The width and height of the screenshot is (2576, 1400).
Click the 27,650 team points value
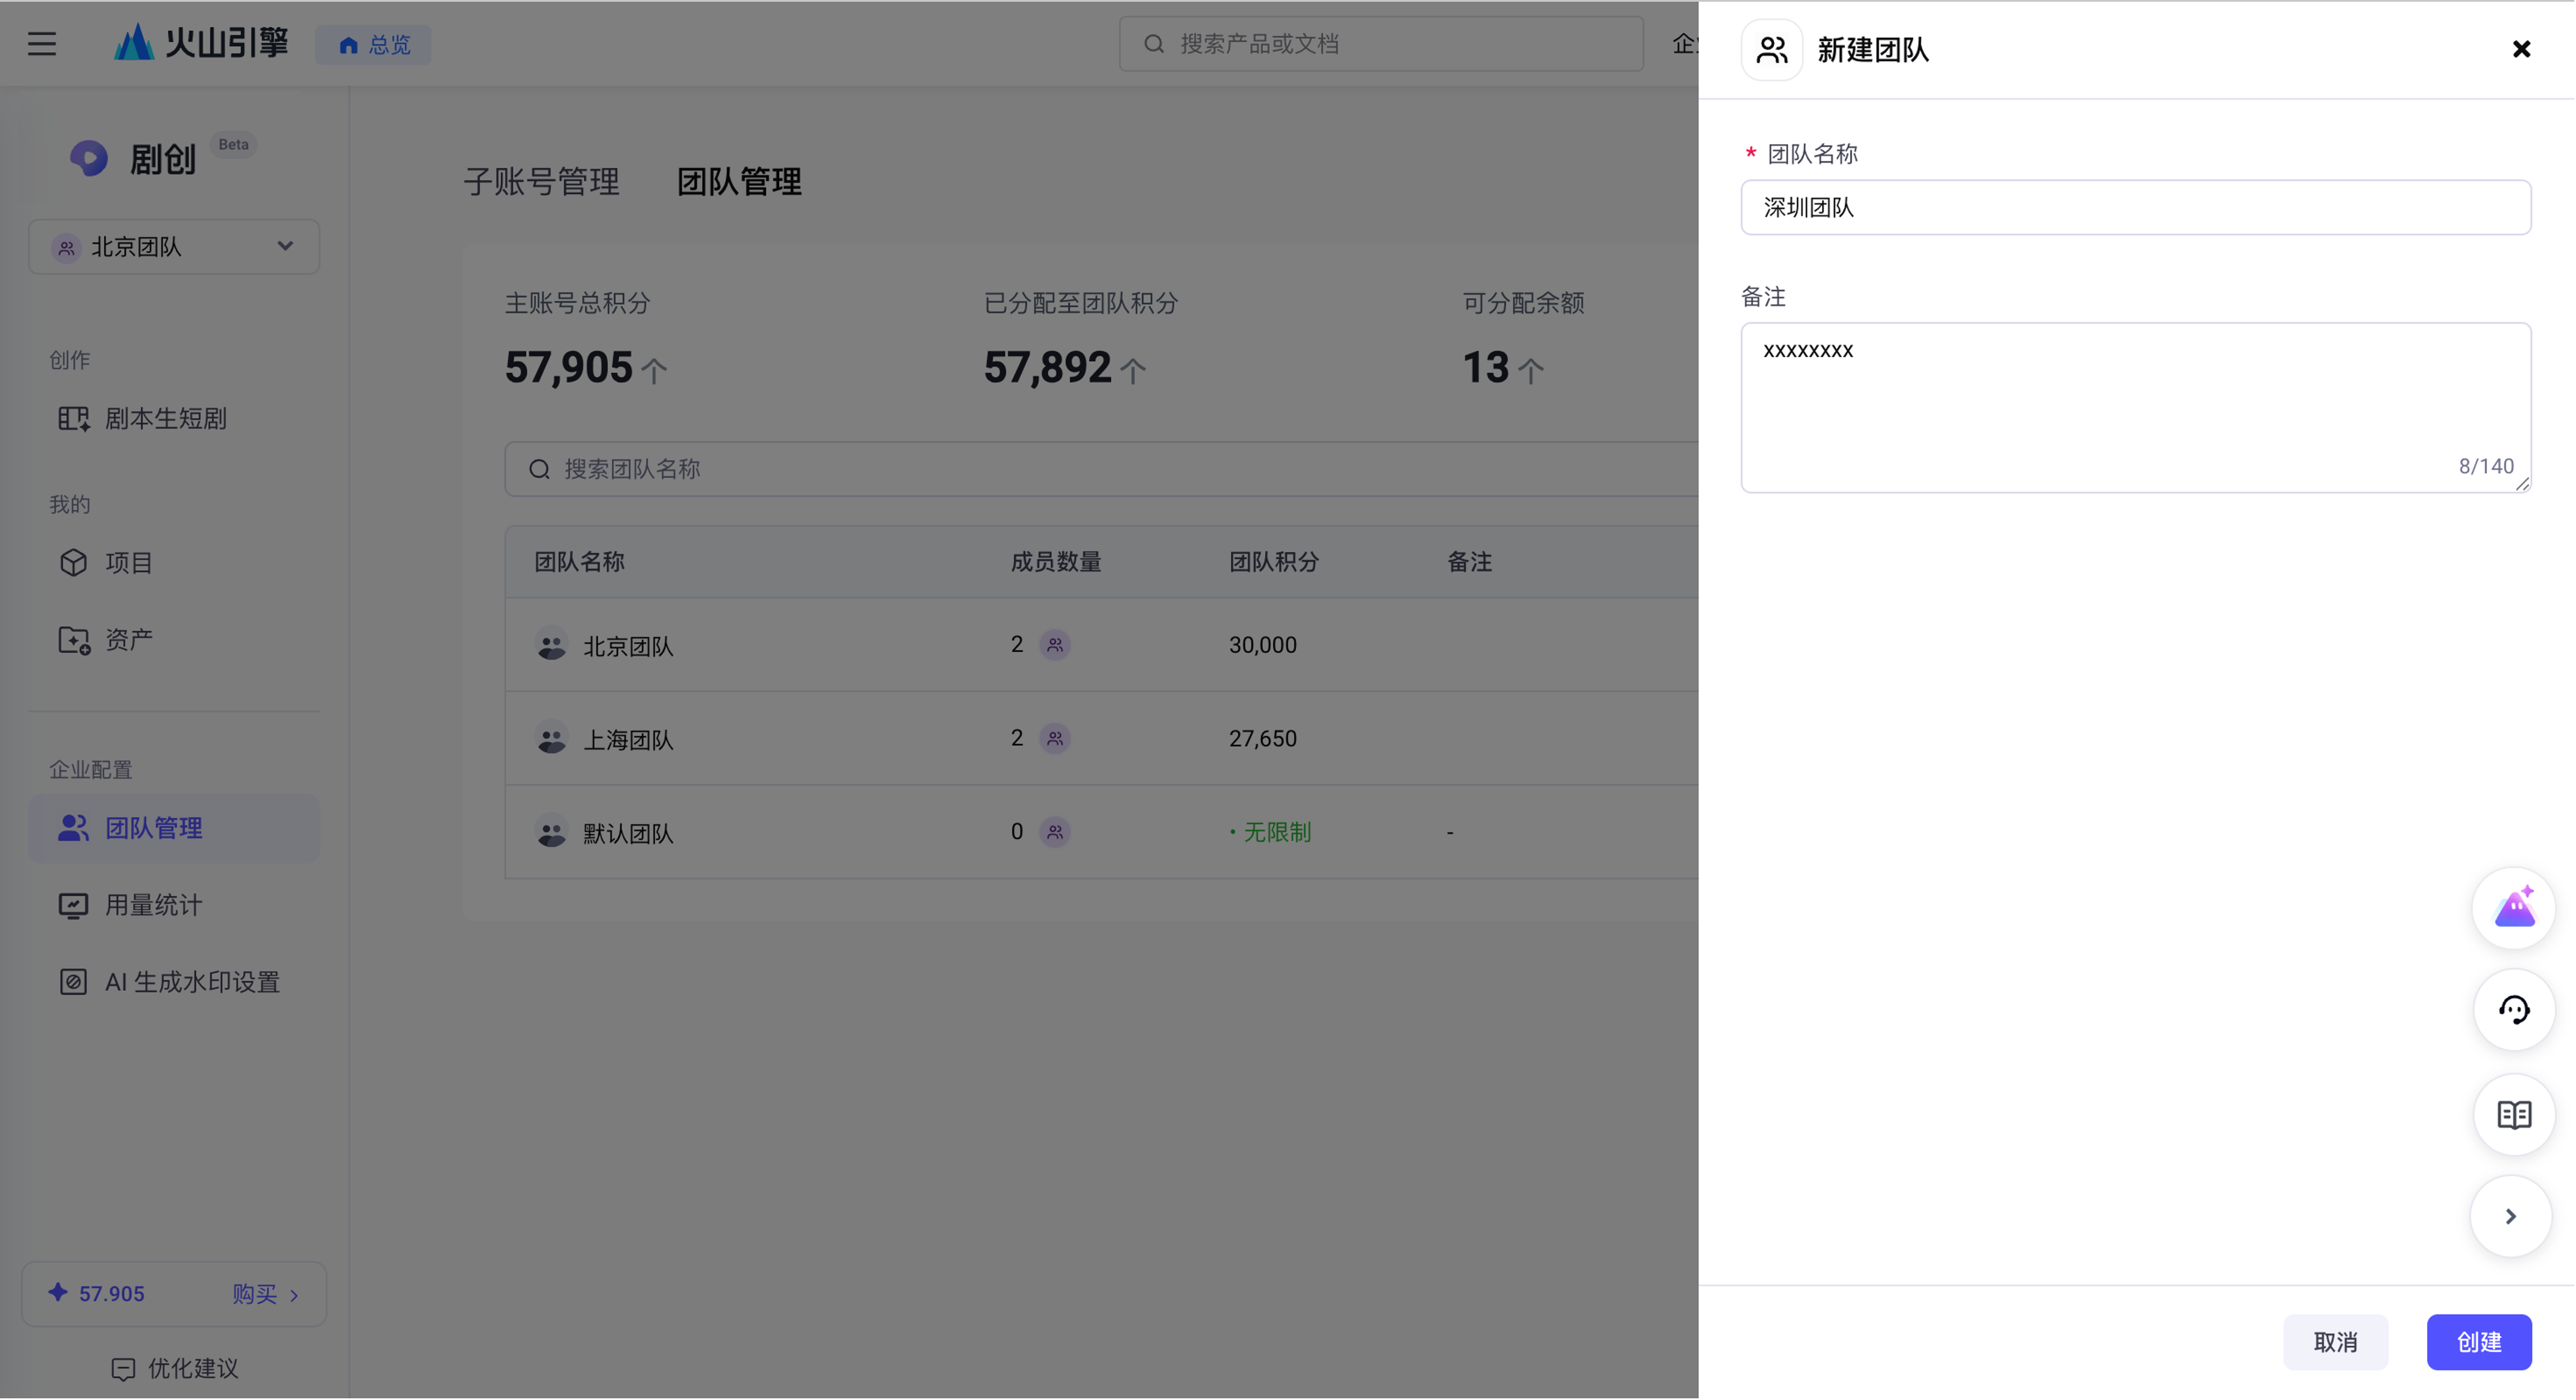pyautogui.click(x=1262, y=739)
